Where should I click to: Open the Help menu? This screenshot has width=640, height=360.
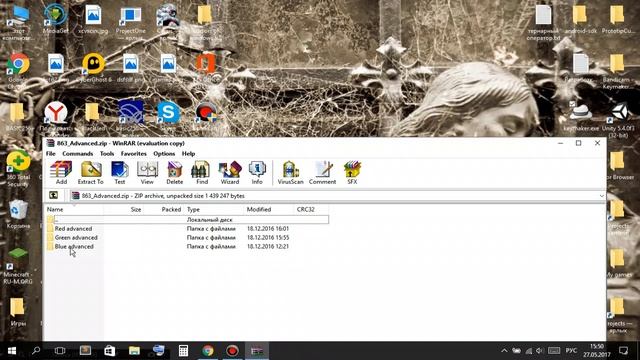(x=188, y=153)
